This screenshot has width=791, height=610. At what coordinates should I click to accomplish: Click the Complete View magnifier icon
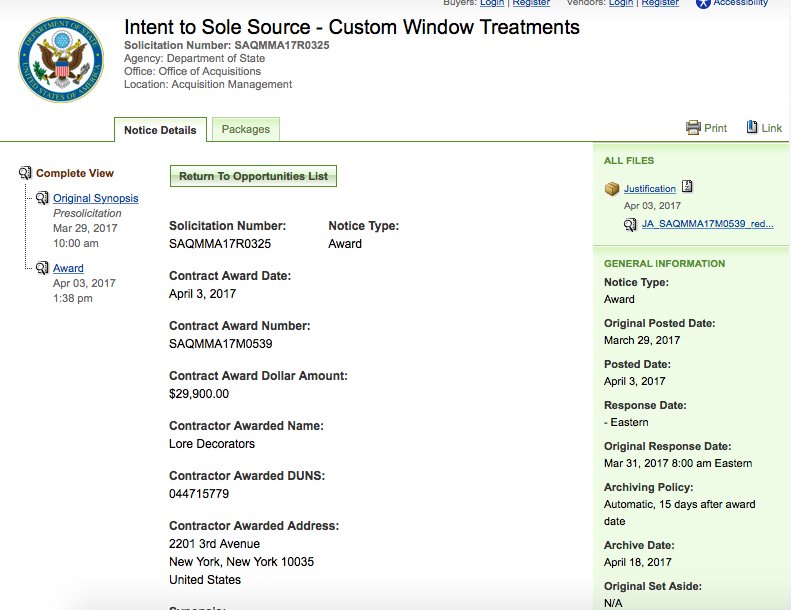[x=25, y=173]
